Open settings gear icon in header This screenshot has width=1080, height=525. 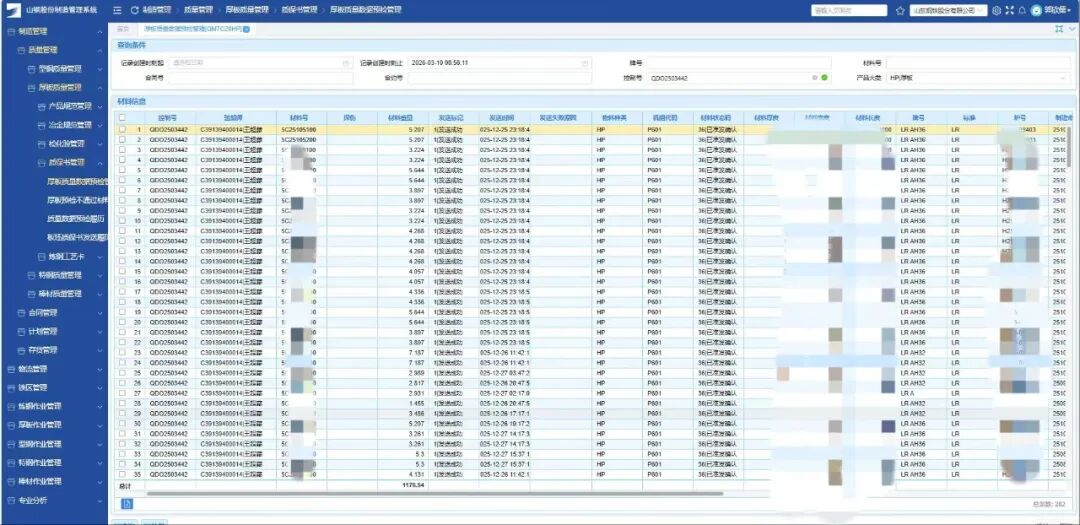pyautogui.click(x=996, y=10)
